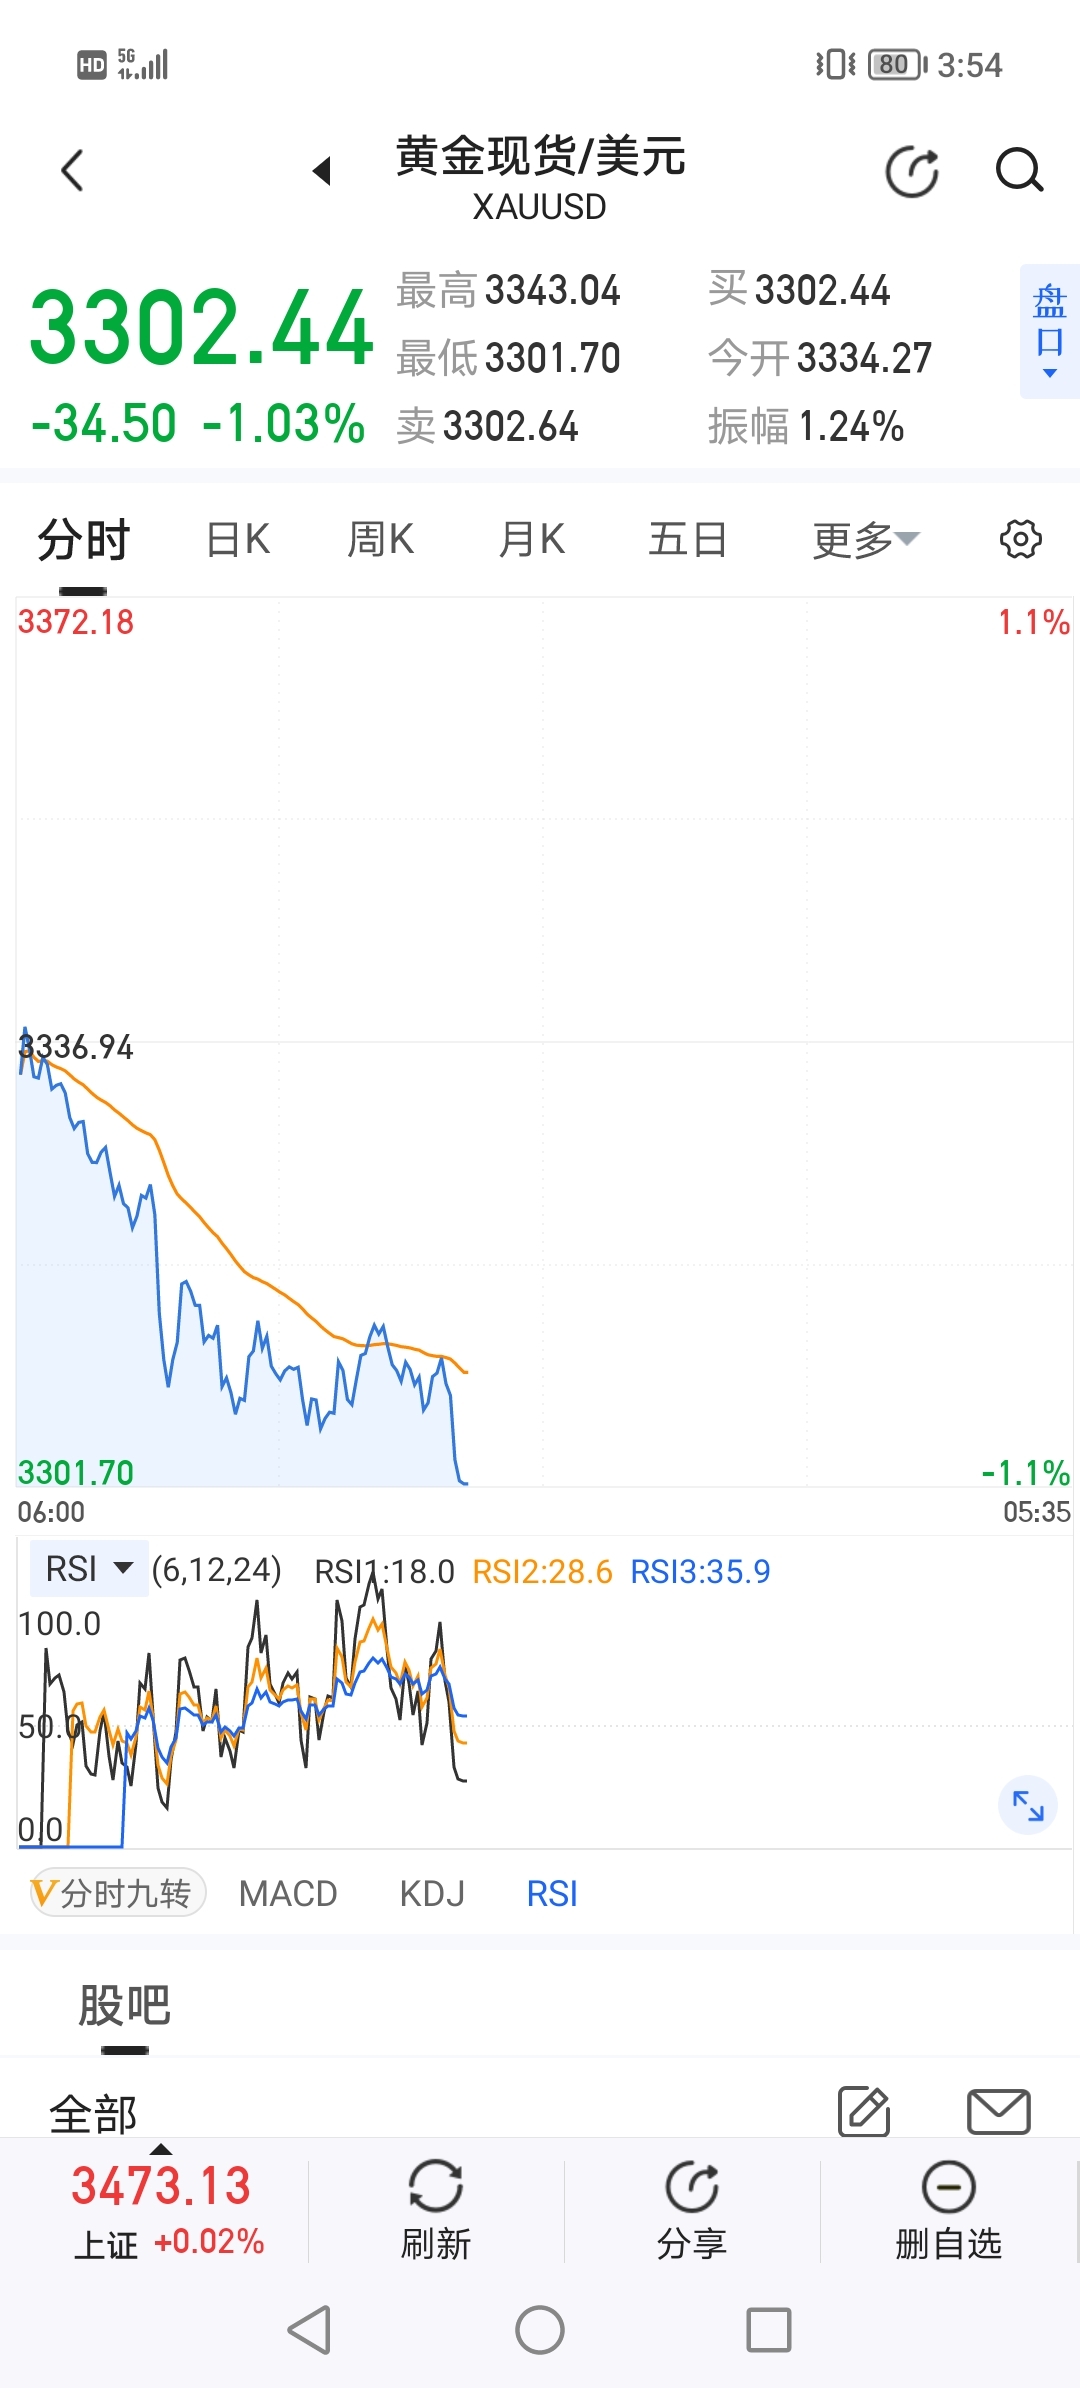Open the search magnifier icon
This screenshot has width=1080, height=2388.
[1019, 170]
